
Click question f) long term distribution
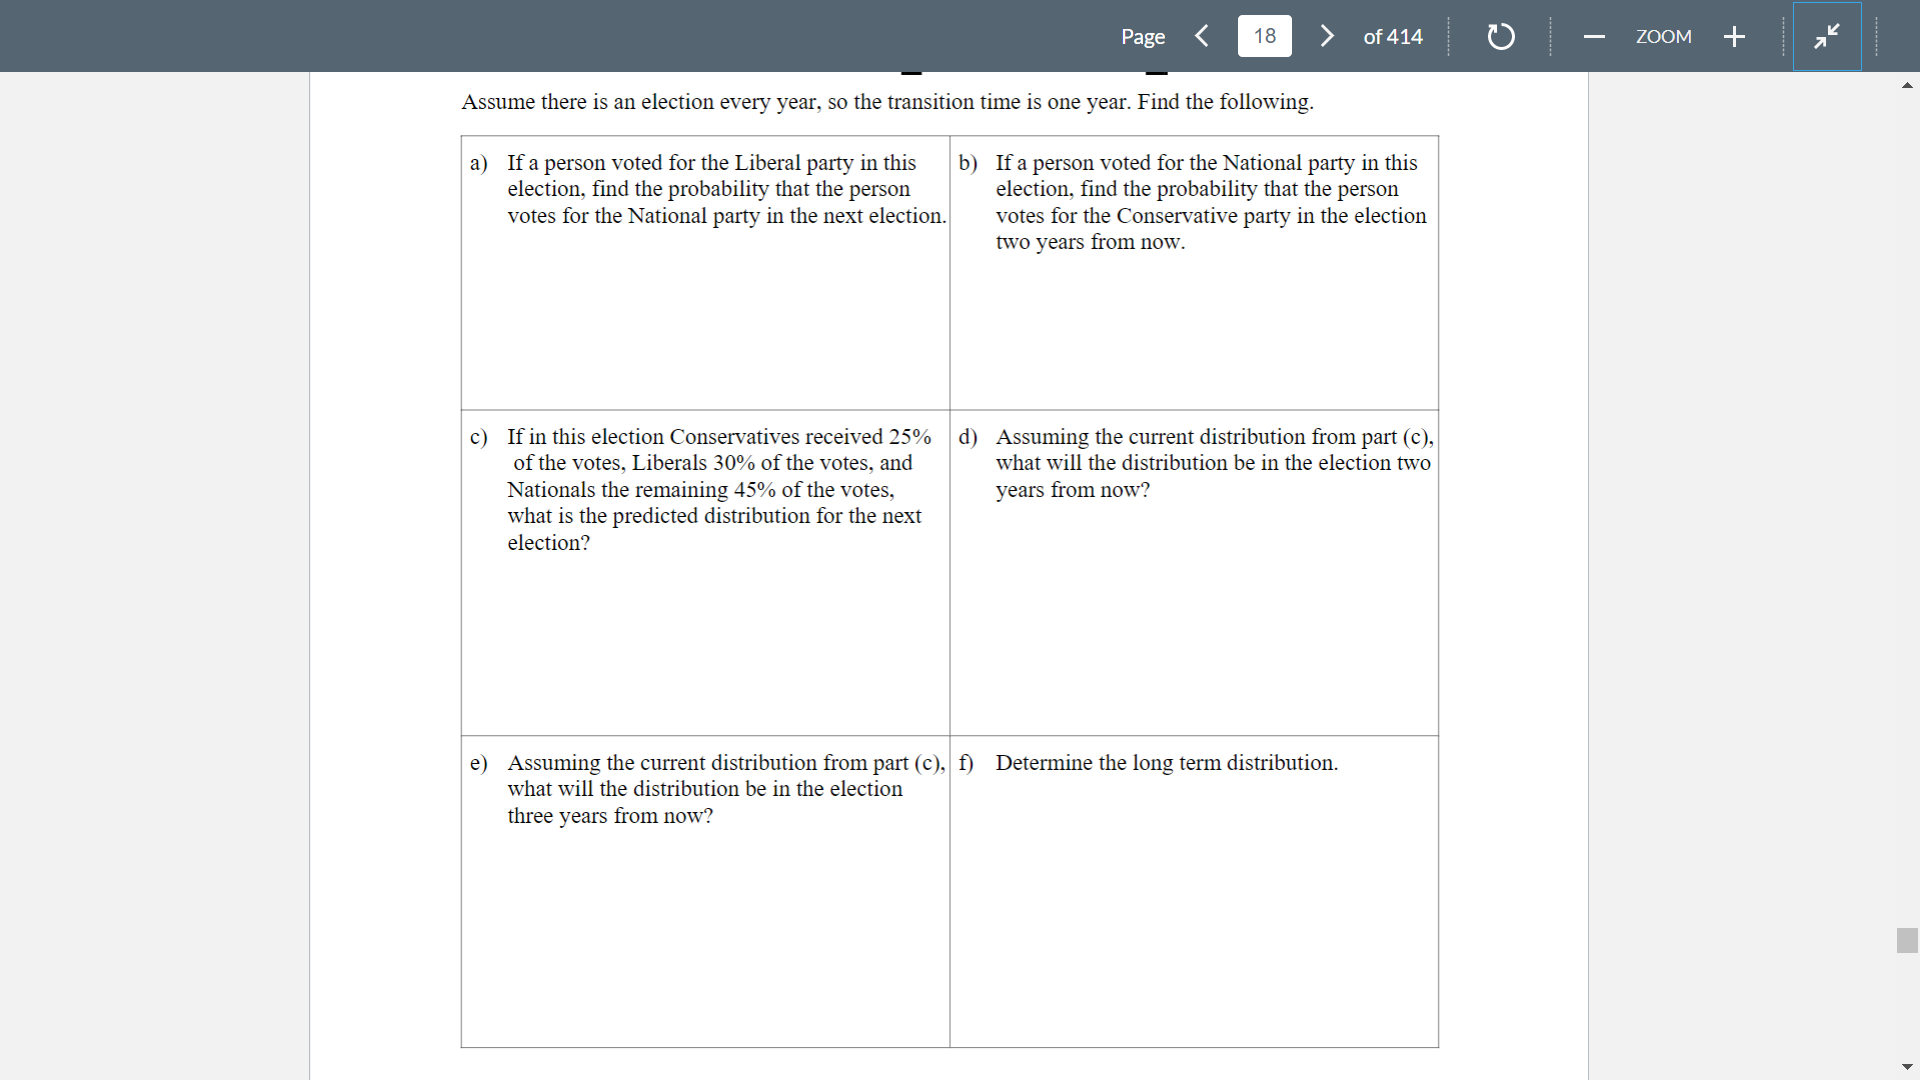[x=1165, y=763]
